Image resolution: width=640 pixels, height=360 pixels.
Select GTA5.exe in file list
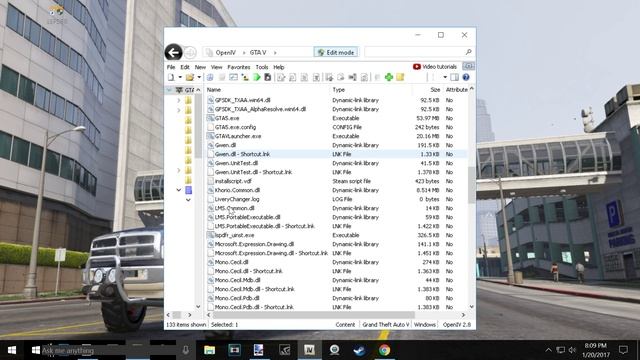coord(227,118)
